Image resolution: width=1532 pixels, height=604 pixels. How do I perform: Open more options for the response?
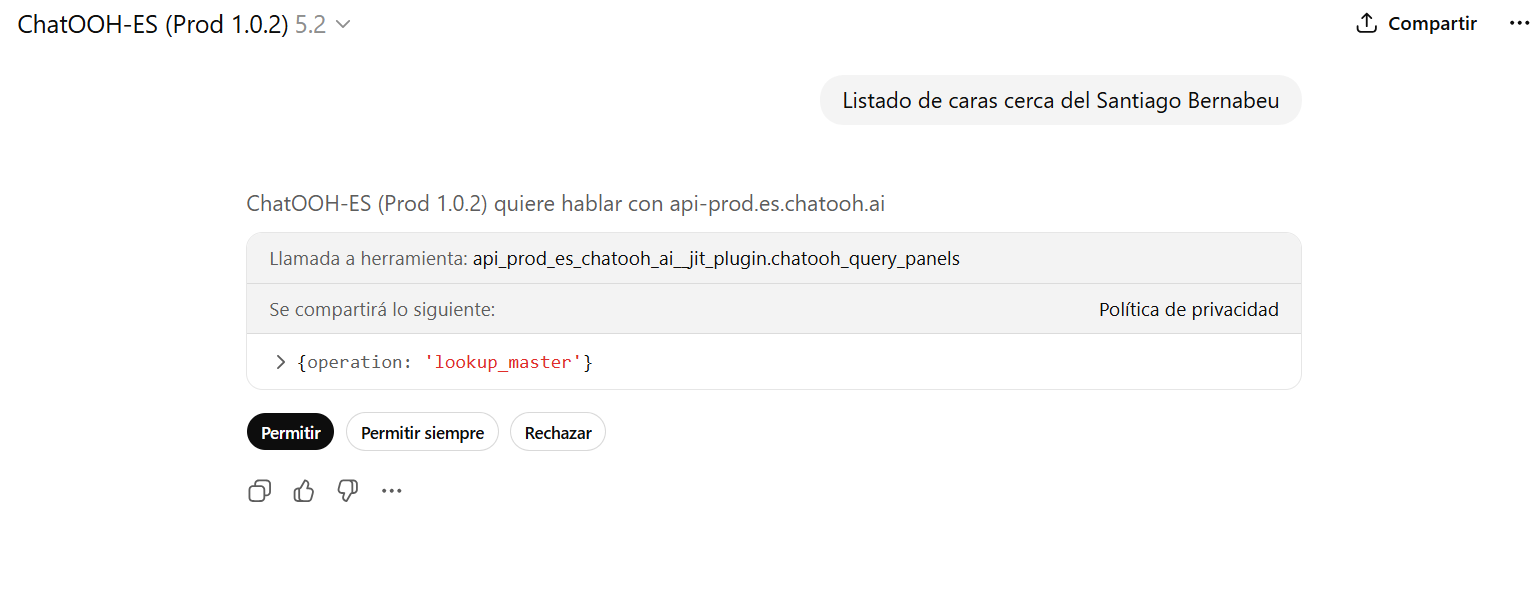(391, 490)
